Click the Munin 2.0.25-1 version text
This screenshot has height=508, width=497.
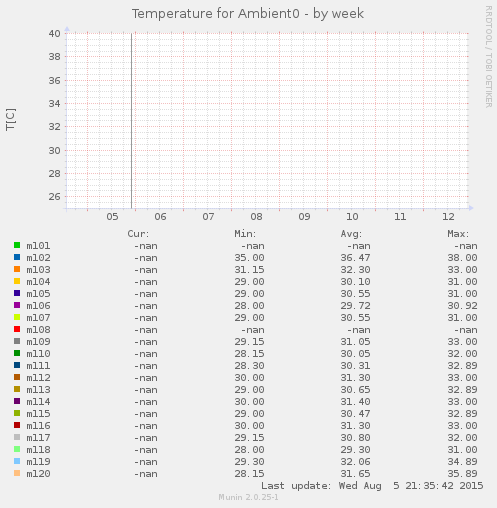(248, 497)
